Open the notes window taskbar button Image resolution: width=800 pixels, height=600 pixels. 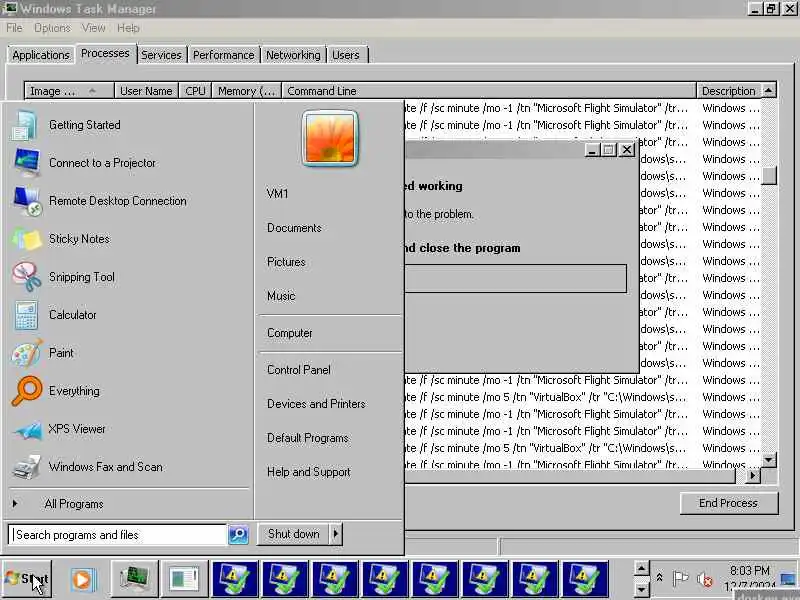coord(184,579)
